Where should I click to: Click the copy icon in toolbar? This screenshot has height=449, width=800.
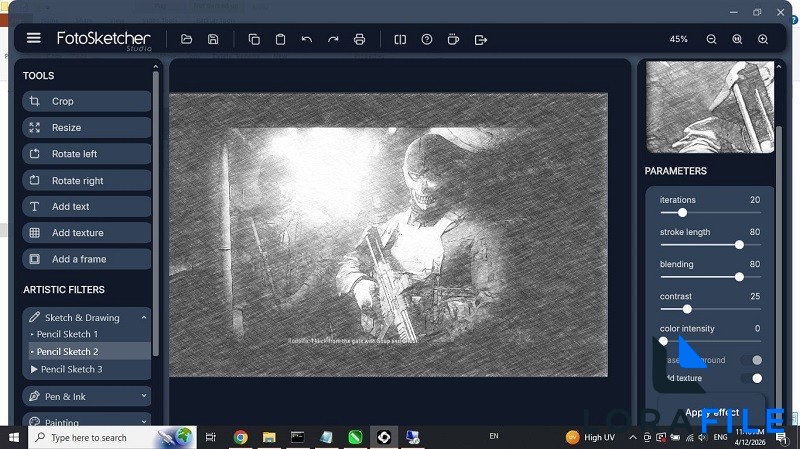pos(254,39)
